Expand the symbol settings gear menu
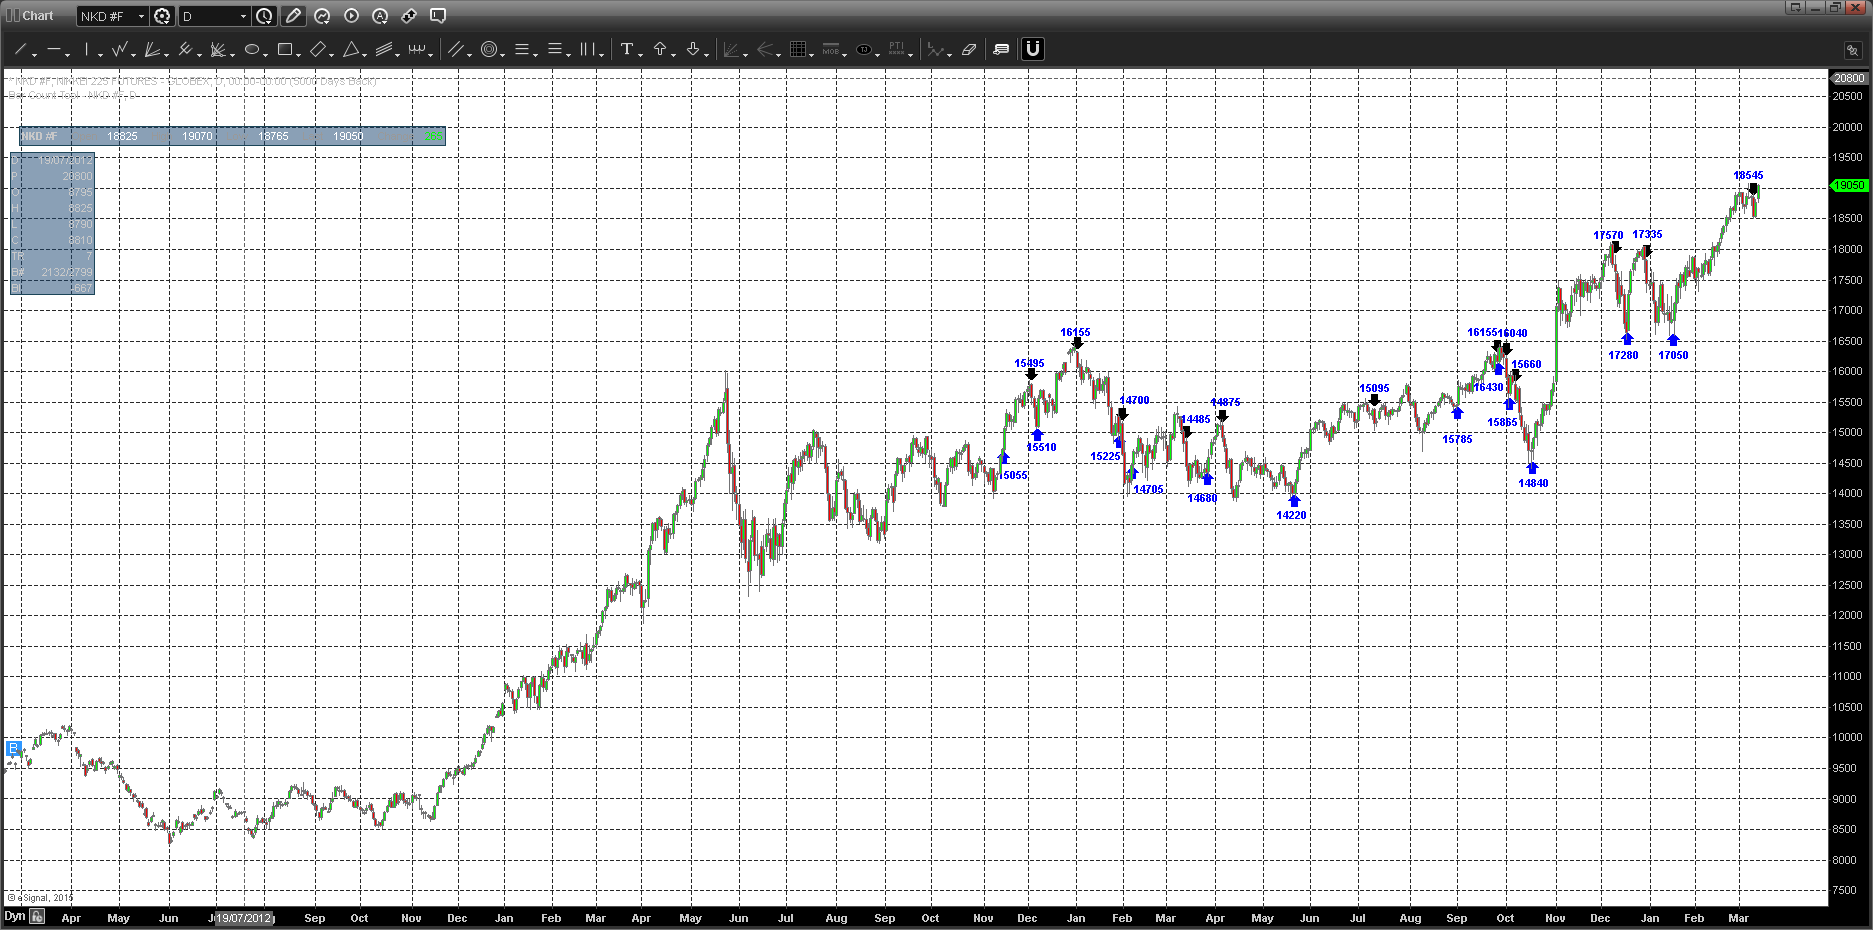The height and width of the screenshot is (930, 1873). click(x=162, y=16)
